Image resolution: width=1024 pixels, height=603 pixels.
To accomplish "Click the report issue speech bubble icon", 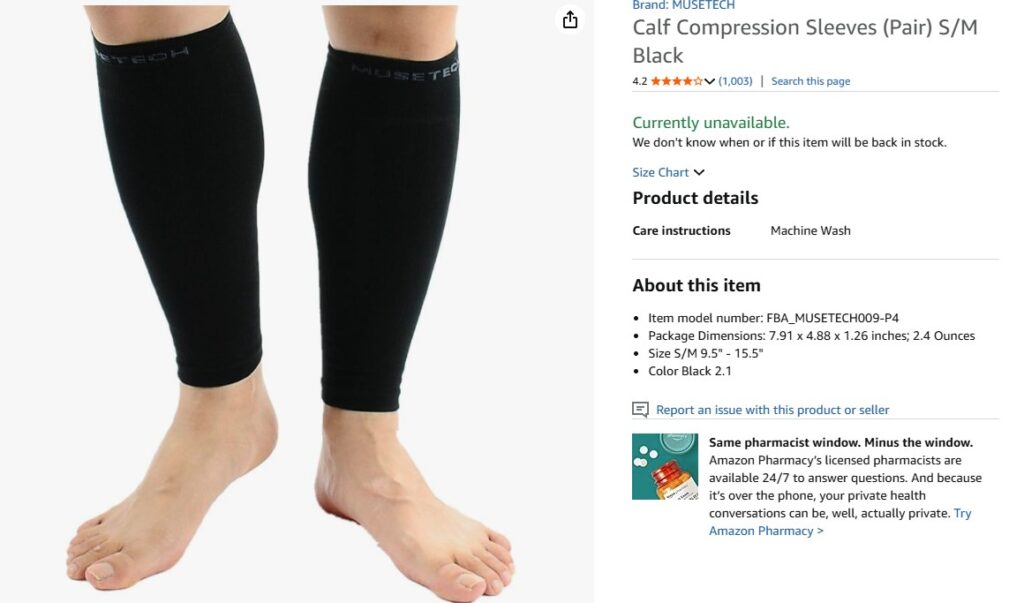I will tap(640, 410).
